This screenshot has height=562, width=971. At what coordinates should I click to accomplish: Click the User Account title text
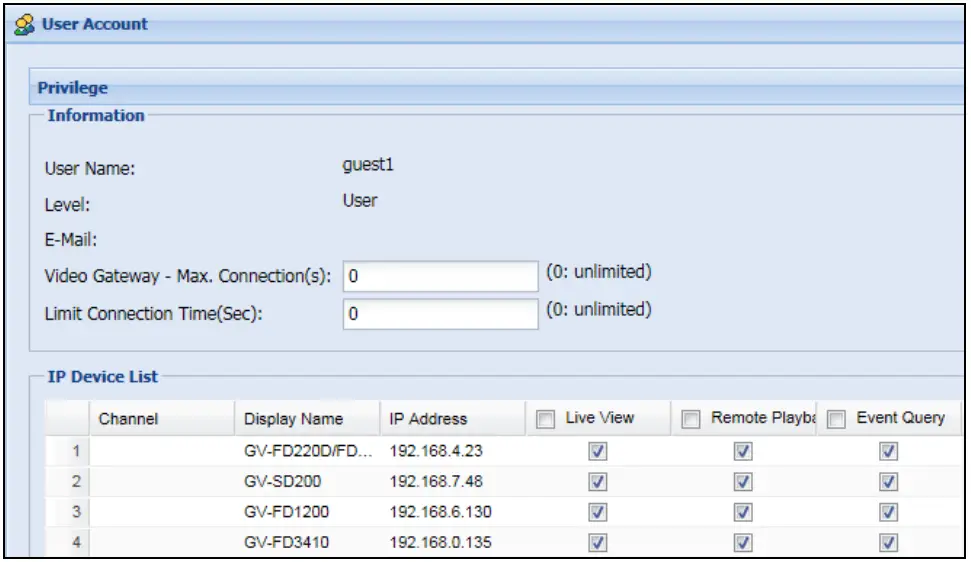tap(95, 24)
